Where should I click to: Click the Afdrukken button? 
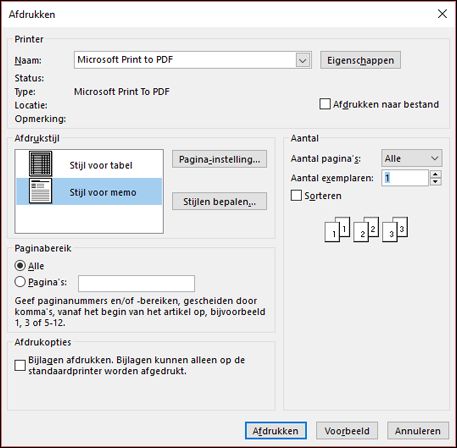pos(276,431)
